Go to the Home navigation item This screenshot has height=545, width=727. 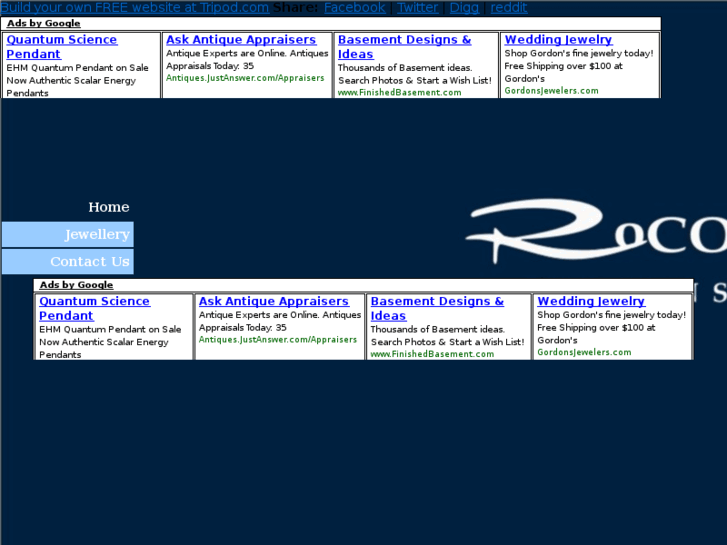[x=109, y=207]
